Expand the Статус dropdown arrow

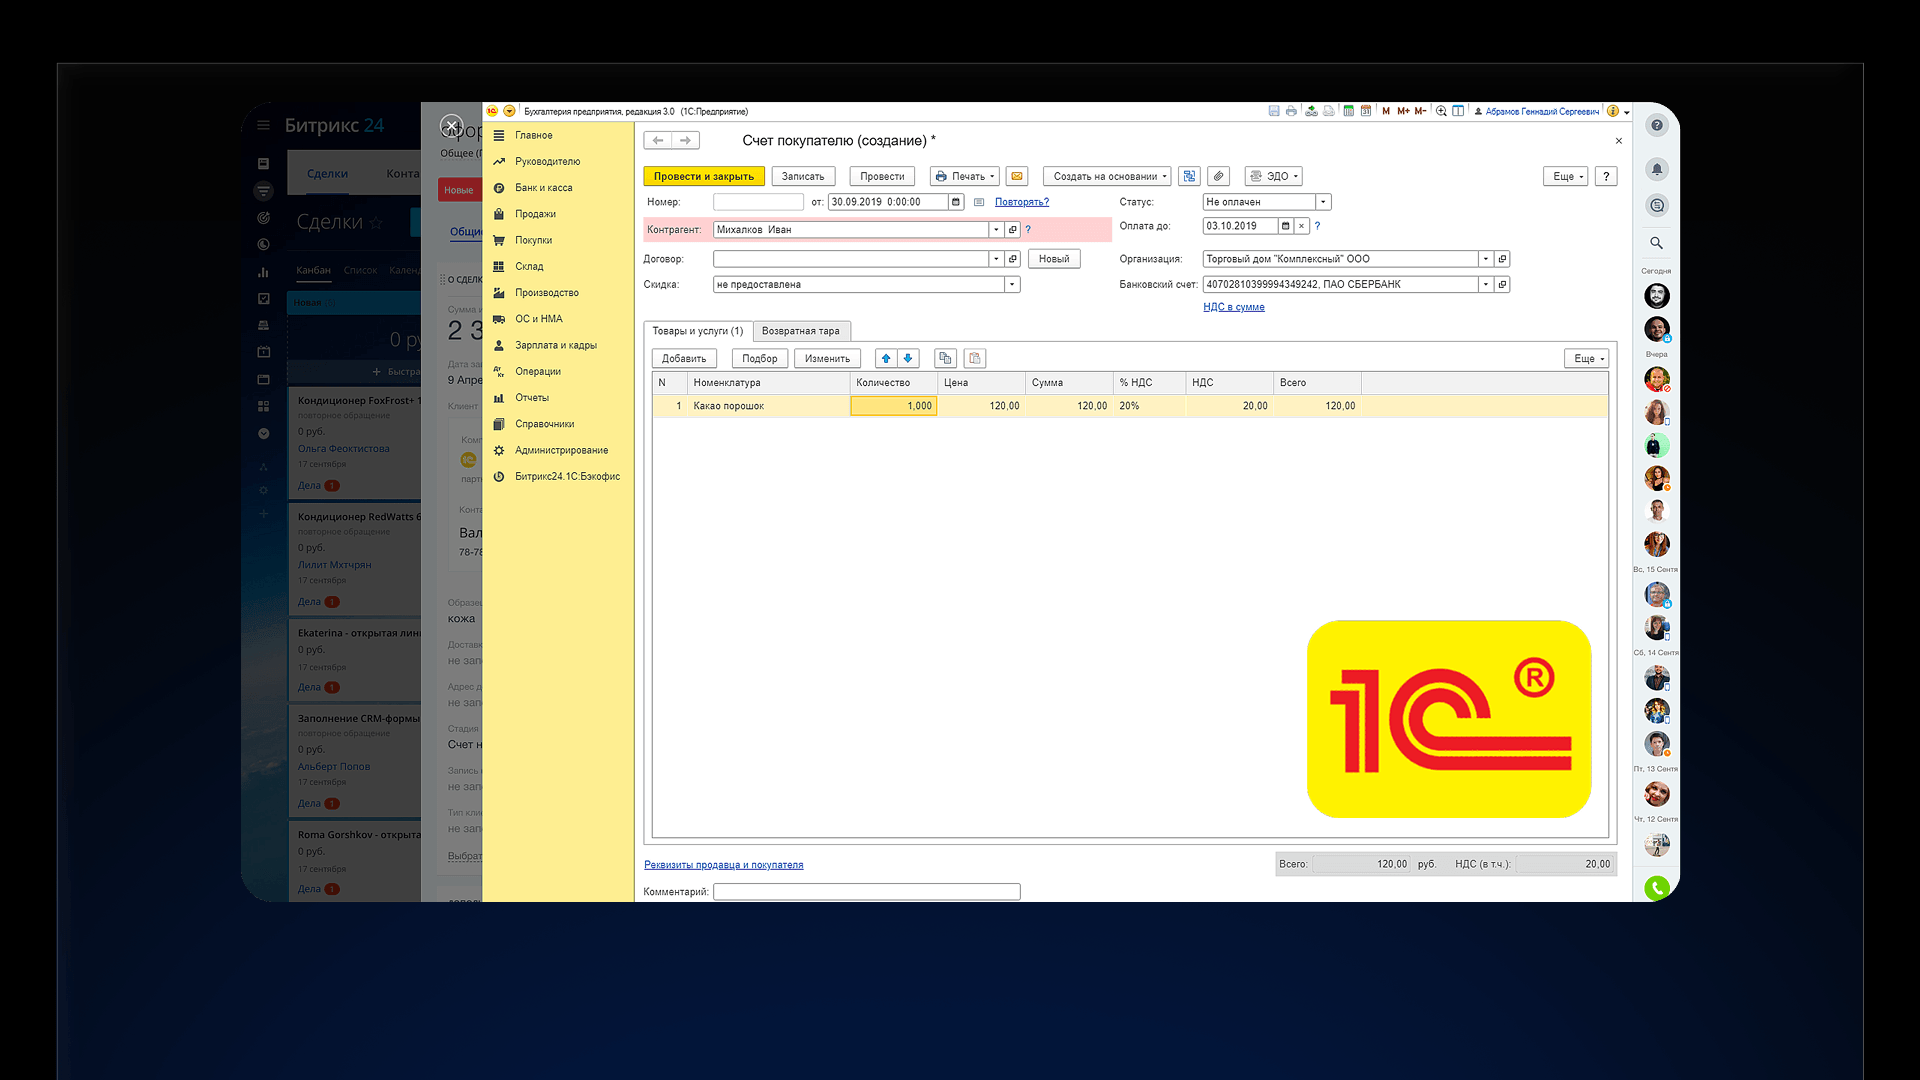[1323, 202]
